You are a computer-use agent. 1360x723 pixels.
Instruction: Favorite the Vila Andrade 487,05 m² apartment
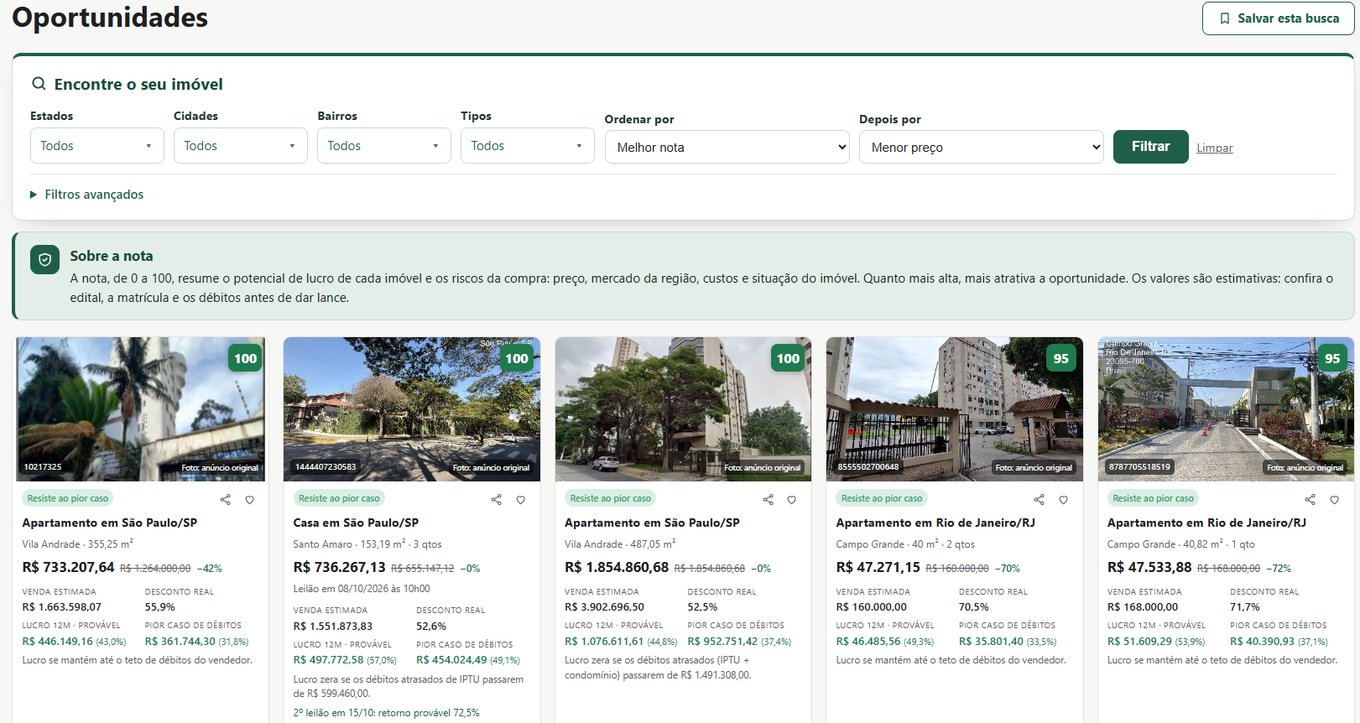coord(792,499)
